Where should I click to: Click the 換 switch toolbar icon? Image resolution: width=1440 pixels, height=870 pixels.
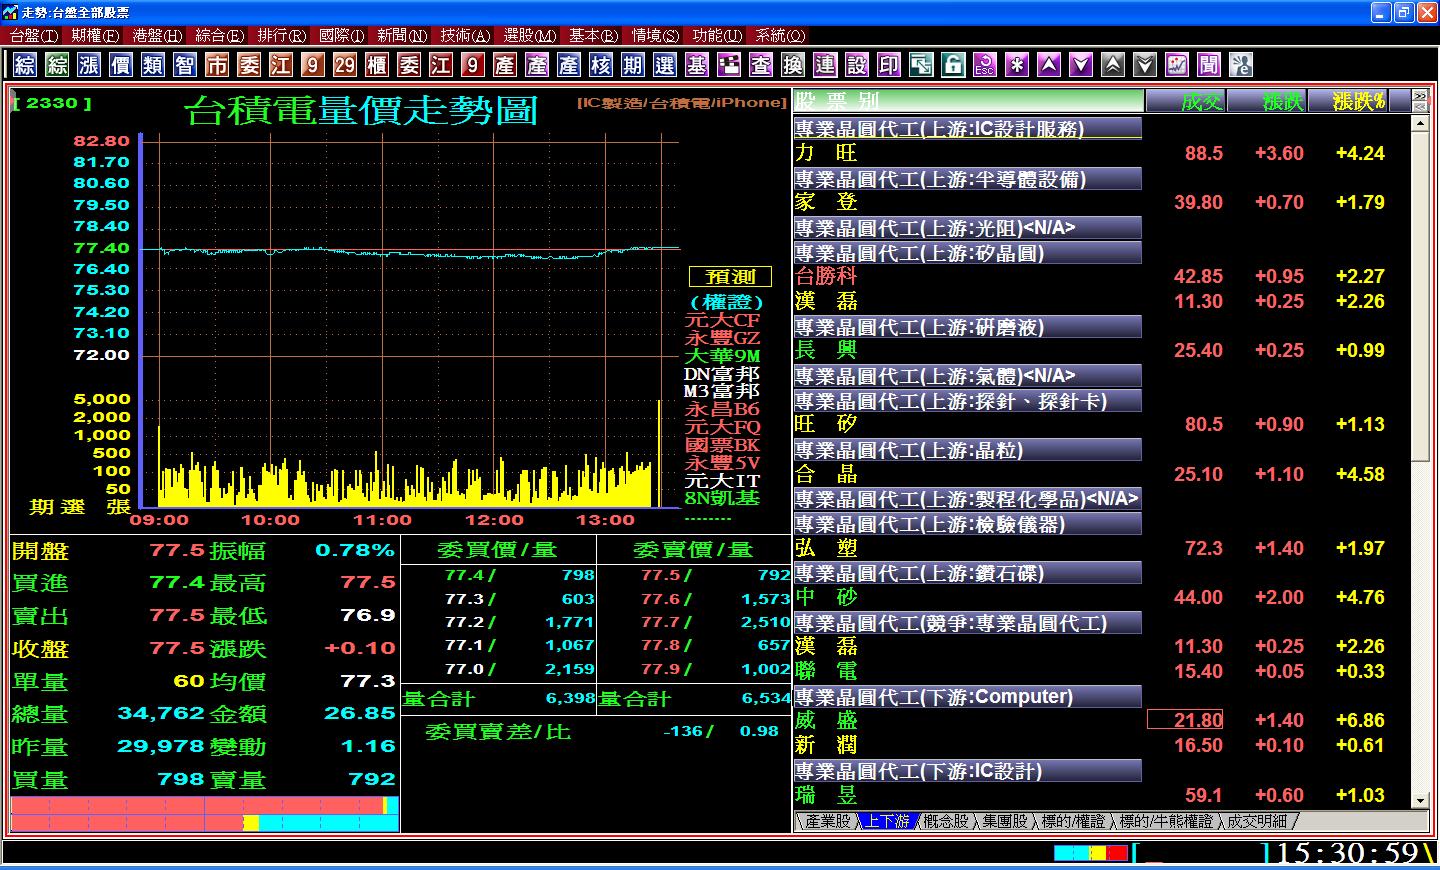click(x=793, y=65)
